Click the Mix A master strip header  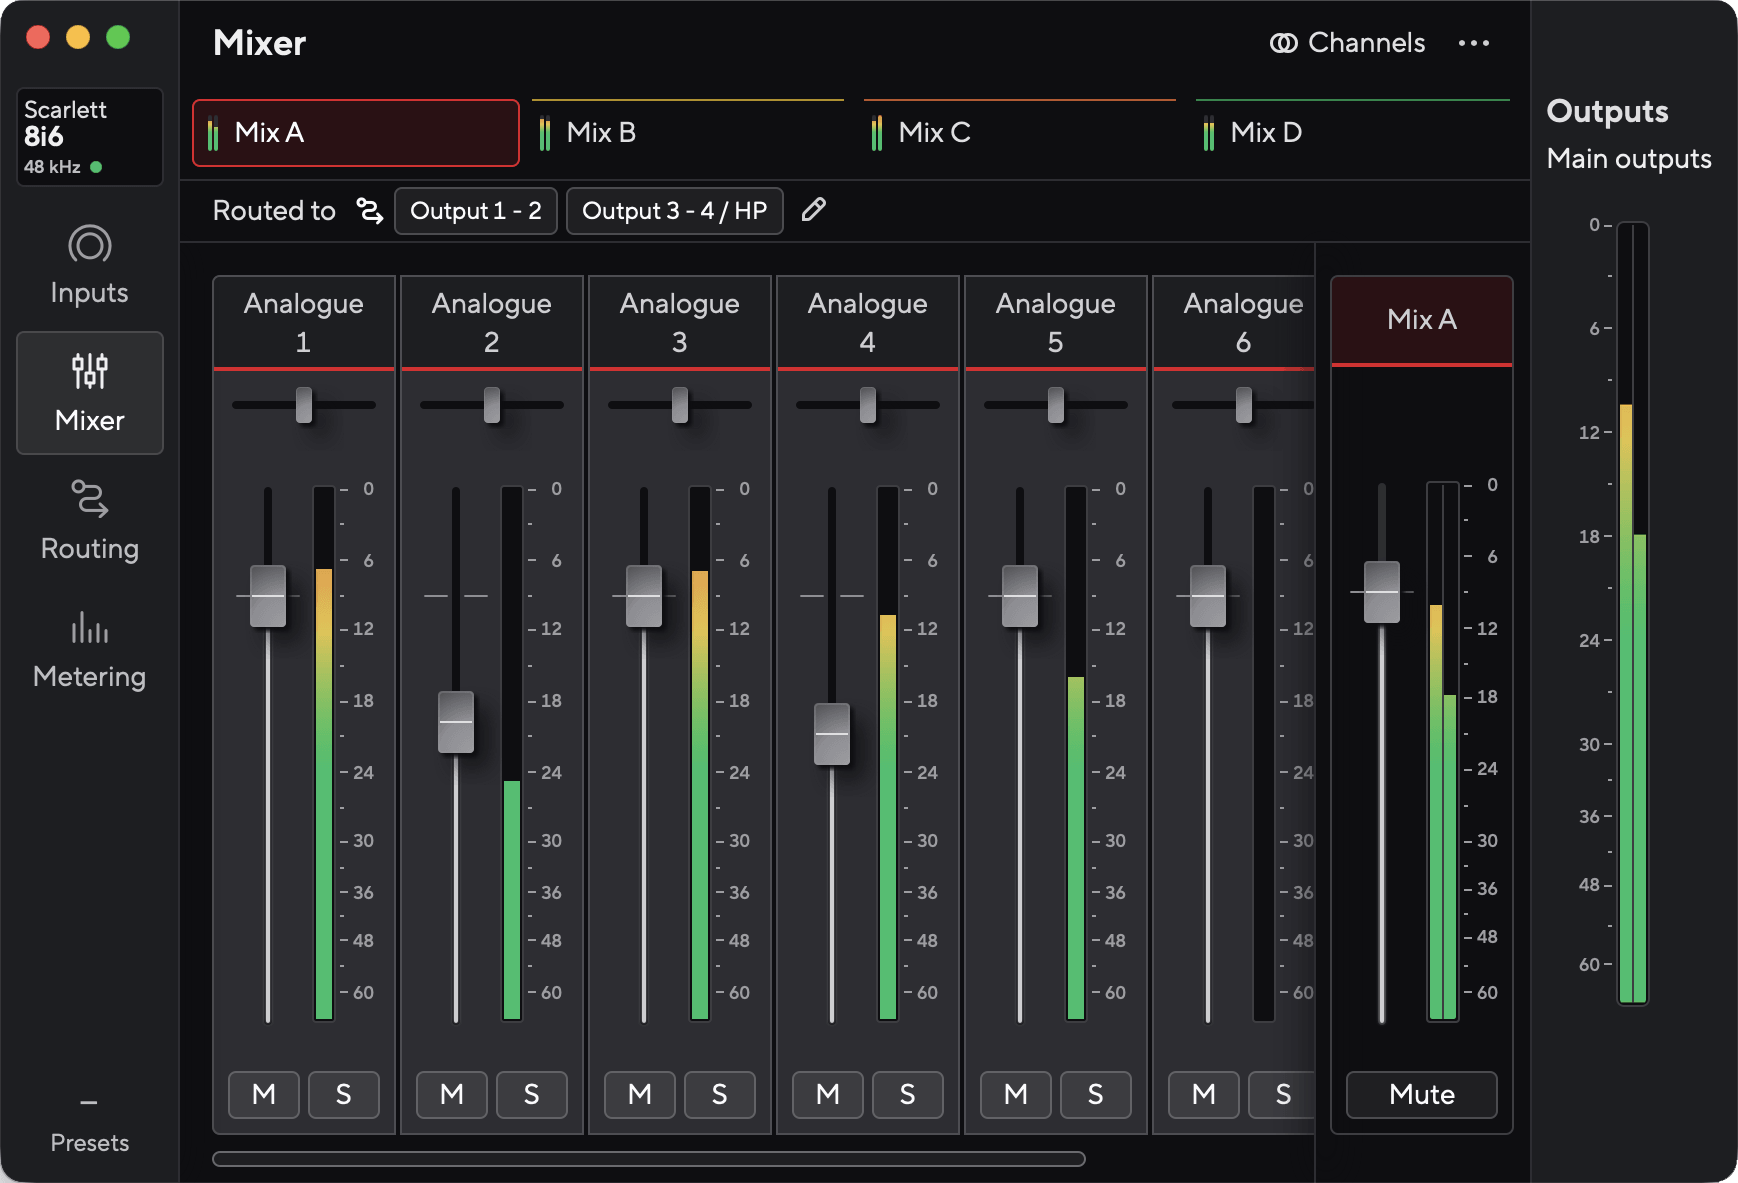click(1422, 320)
